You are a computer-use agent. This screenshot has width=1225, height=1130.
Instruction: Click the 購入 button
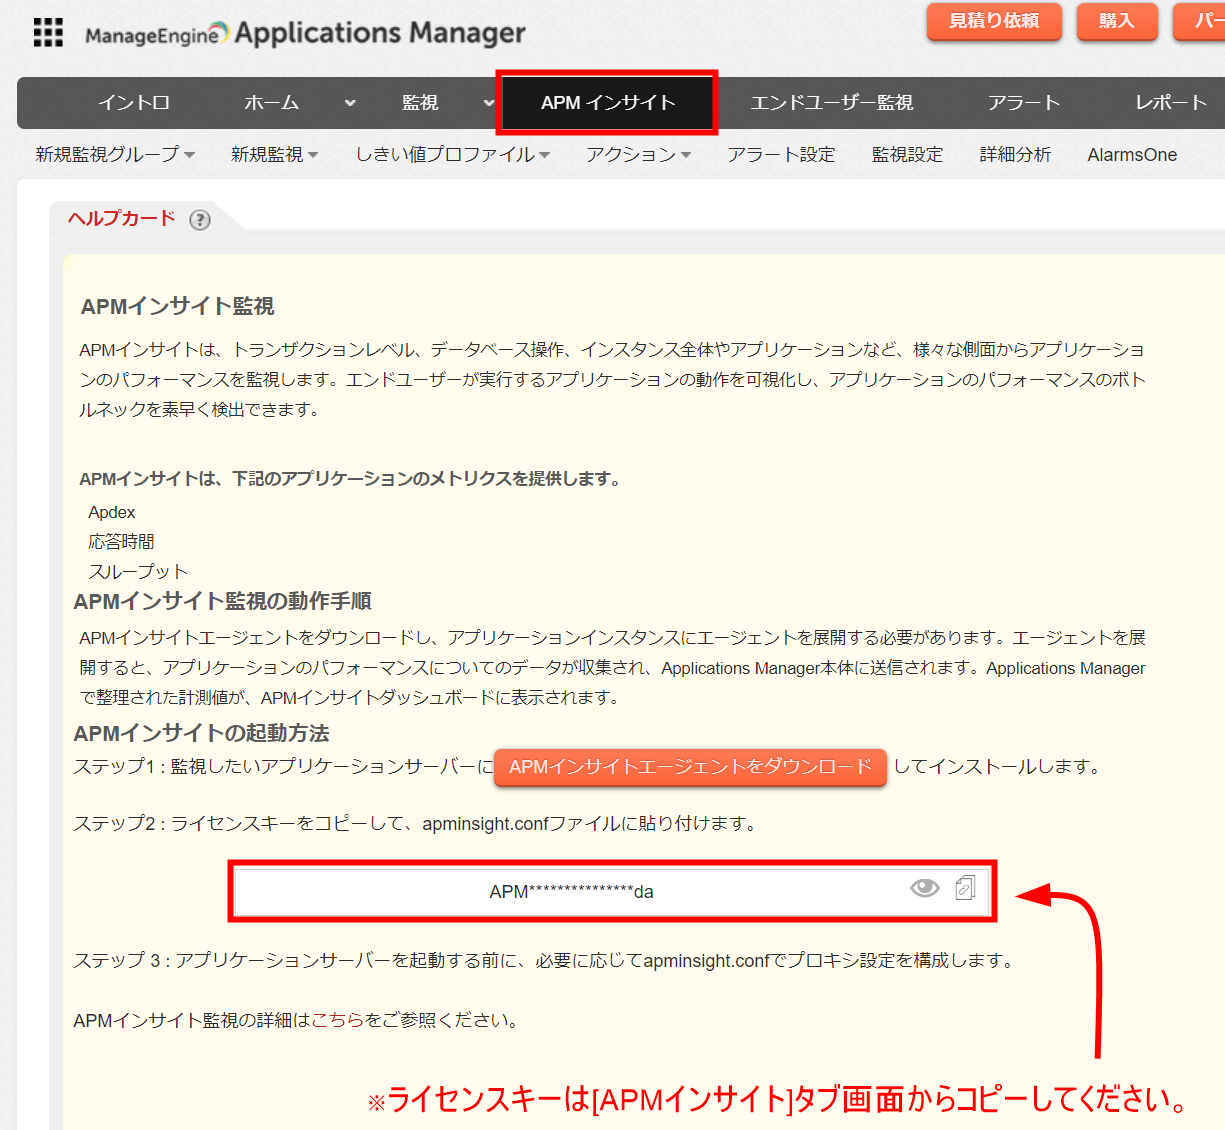click(1117, 21)
